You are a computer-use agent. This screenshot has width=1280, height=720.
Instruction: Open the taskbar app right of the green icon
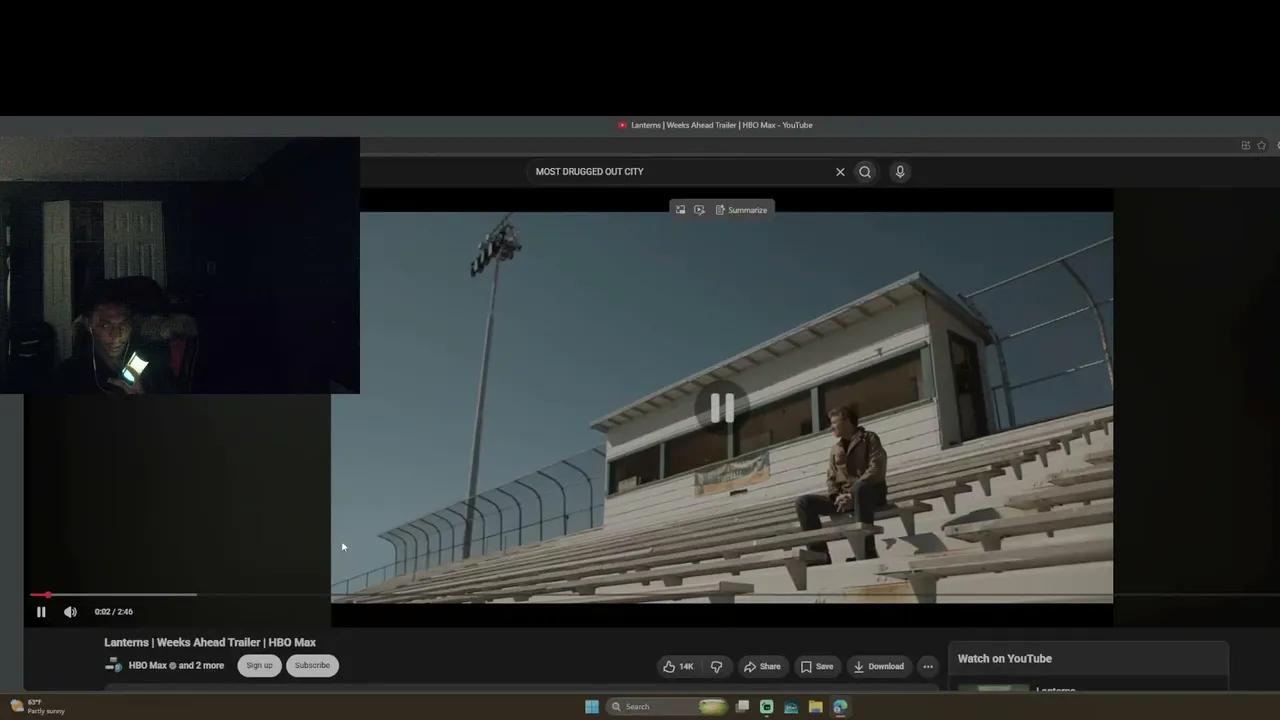pyautogui.click(x=791, y=707)
